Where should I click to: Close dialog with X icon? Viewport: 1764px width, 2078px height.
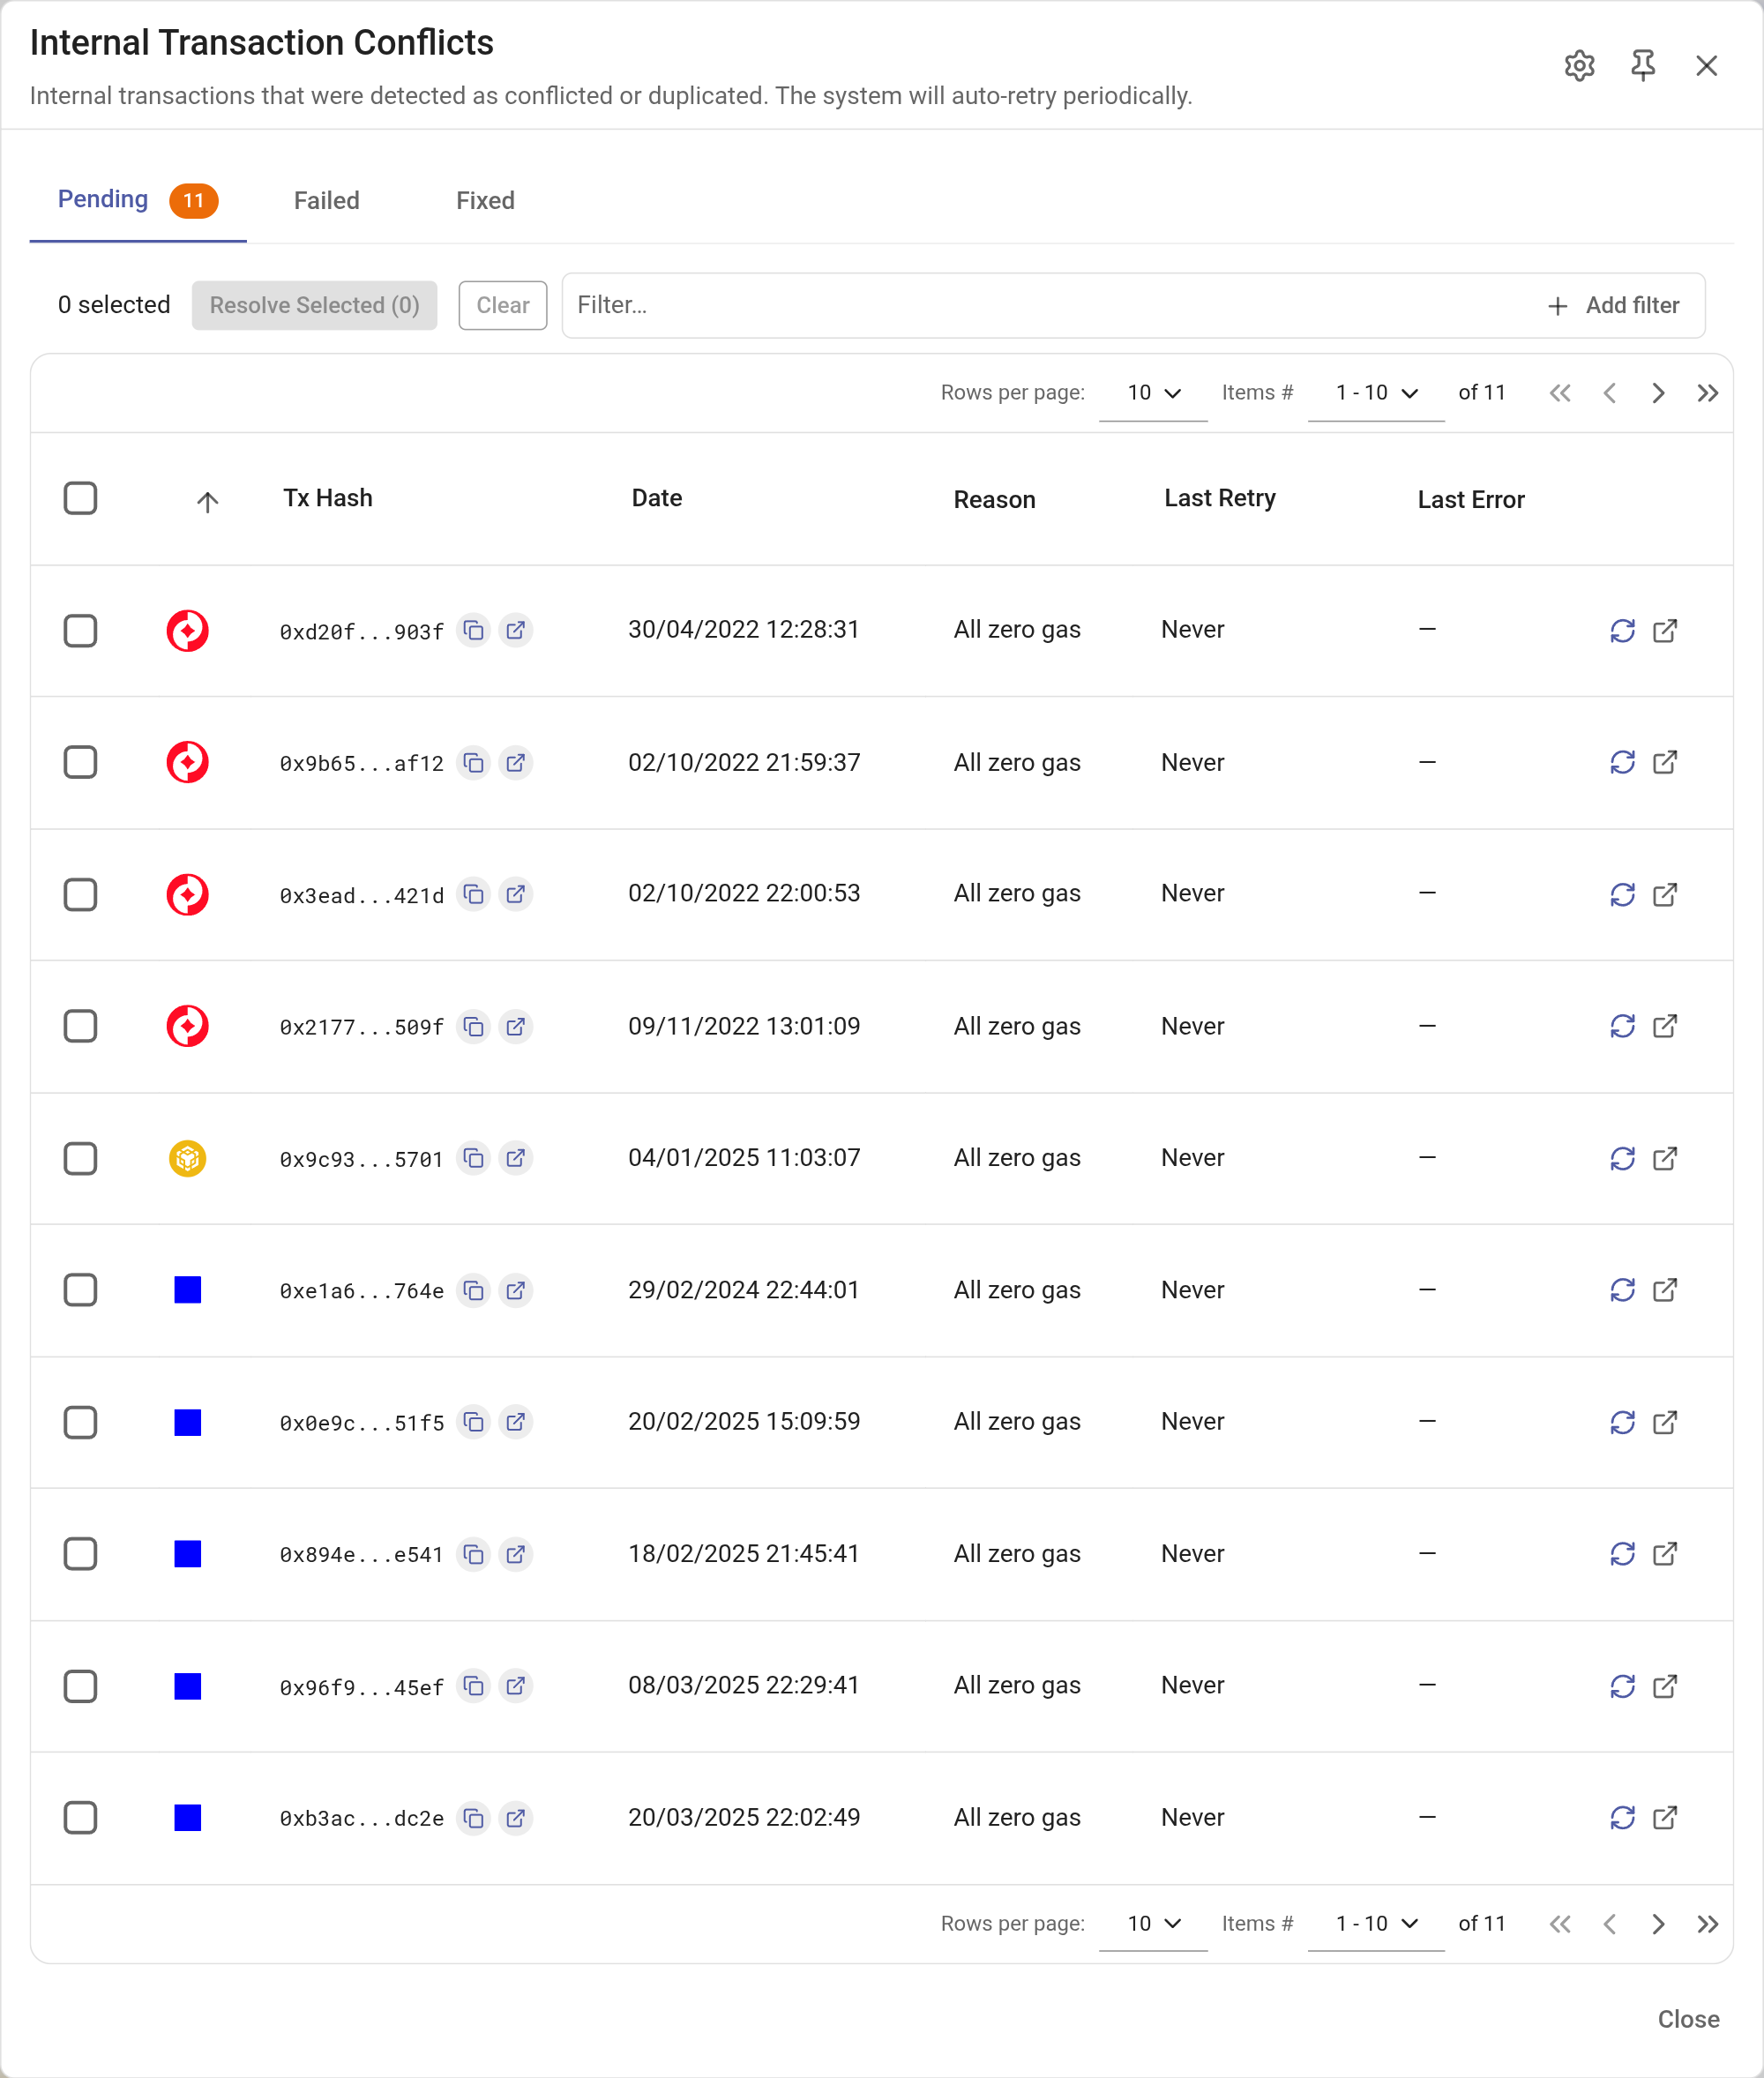[1706, 66]
